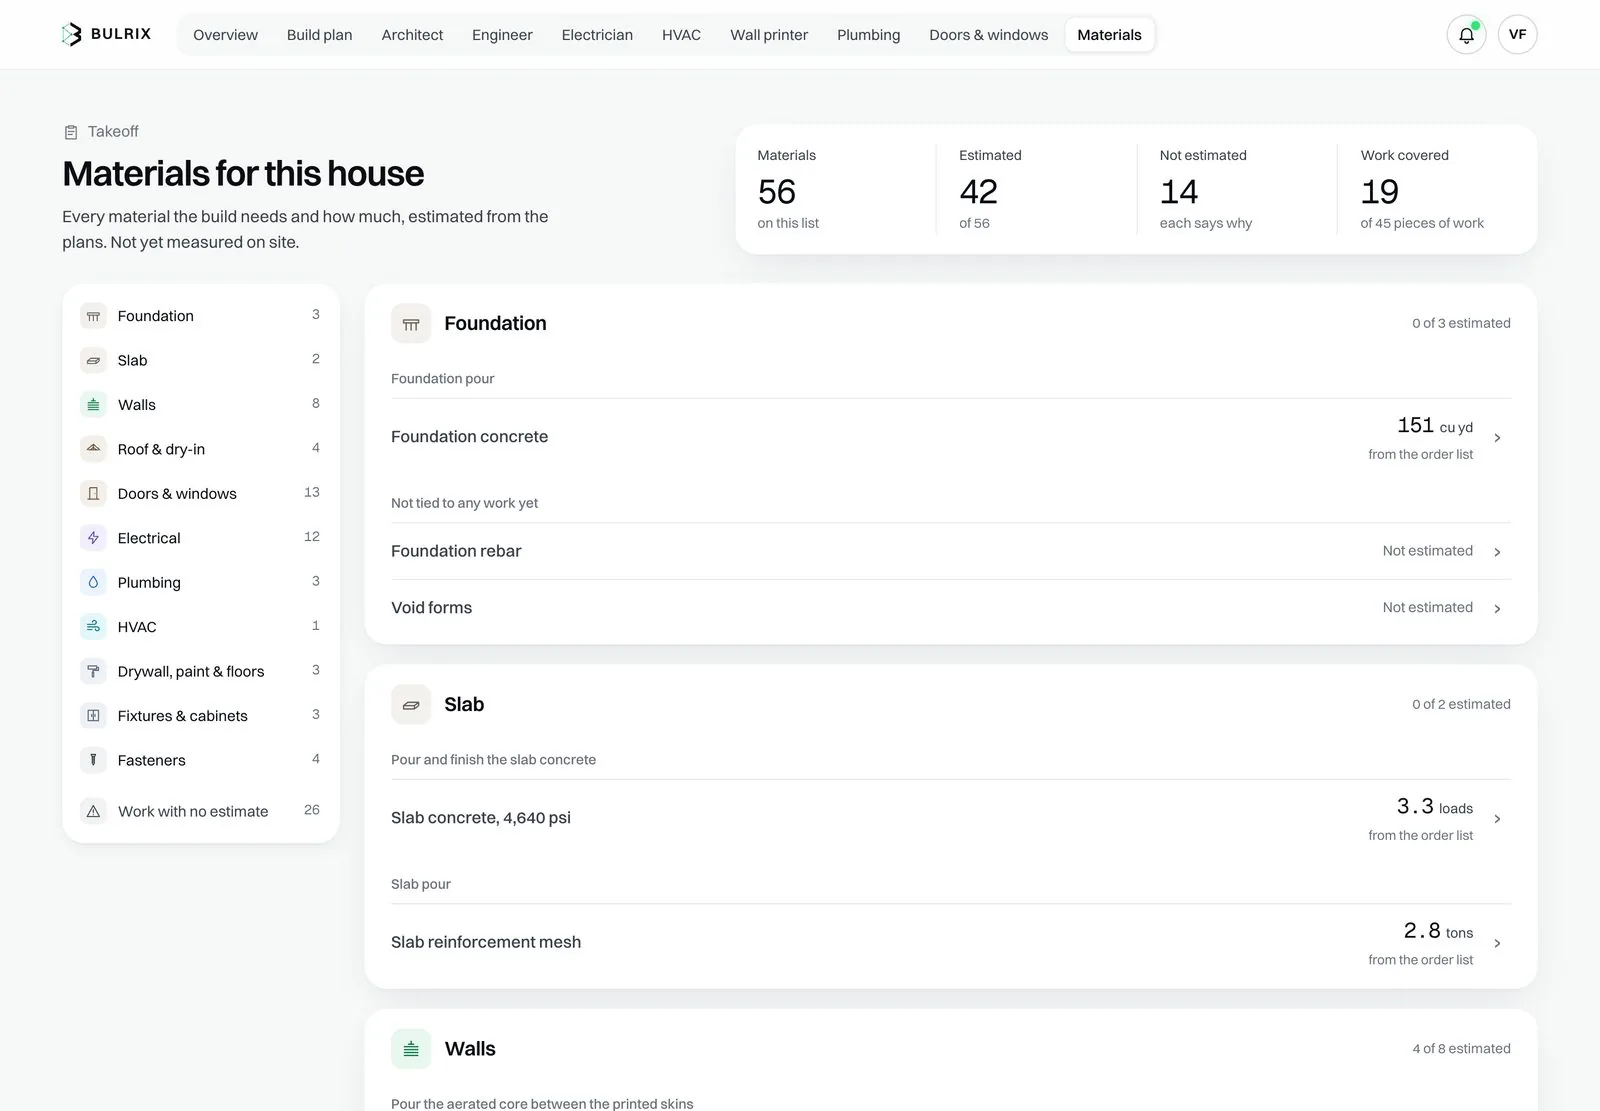Expand the Foundation concrete row chevron
This screenshot has width=1600, height=1111.
click(1497, 438)
